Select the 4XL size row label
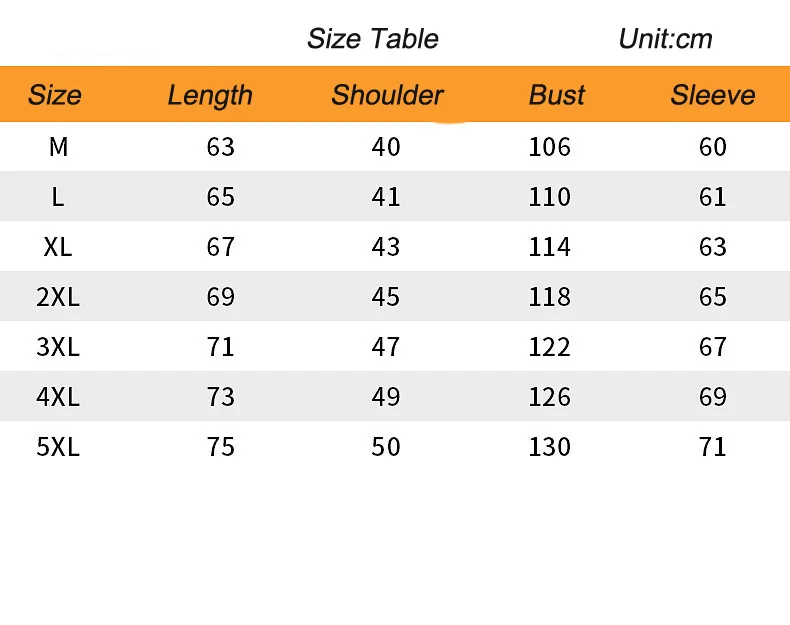This screenshot has height=625, width=790. click(58, 397)
